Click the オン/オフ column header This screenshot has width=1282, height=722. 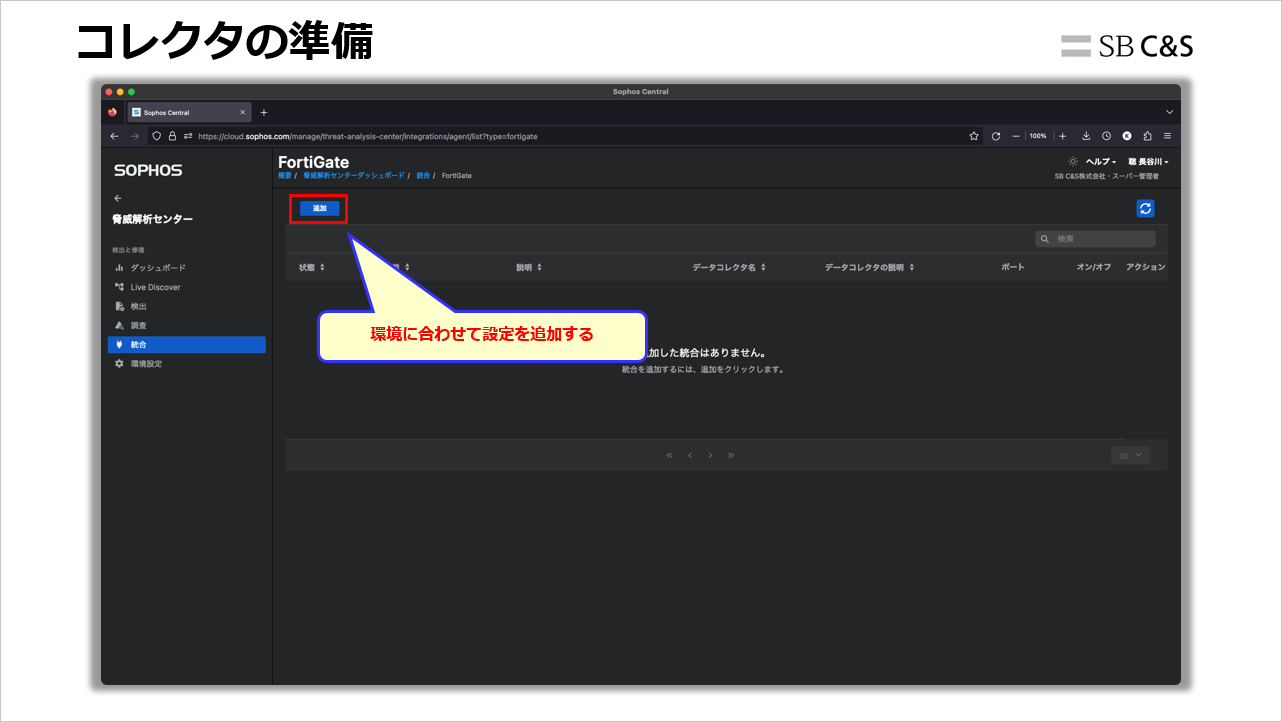coord(1094,268)
